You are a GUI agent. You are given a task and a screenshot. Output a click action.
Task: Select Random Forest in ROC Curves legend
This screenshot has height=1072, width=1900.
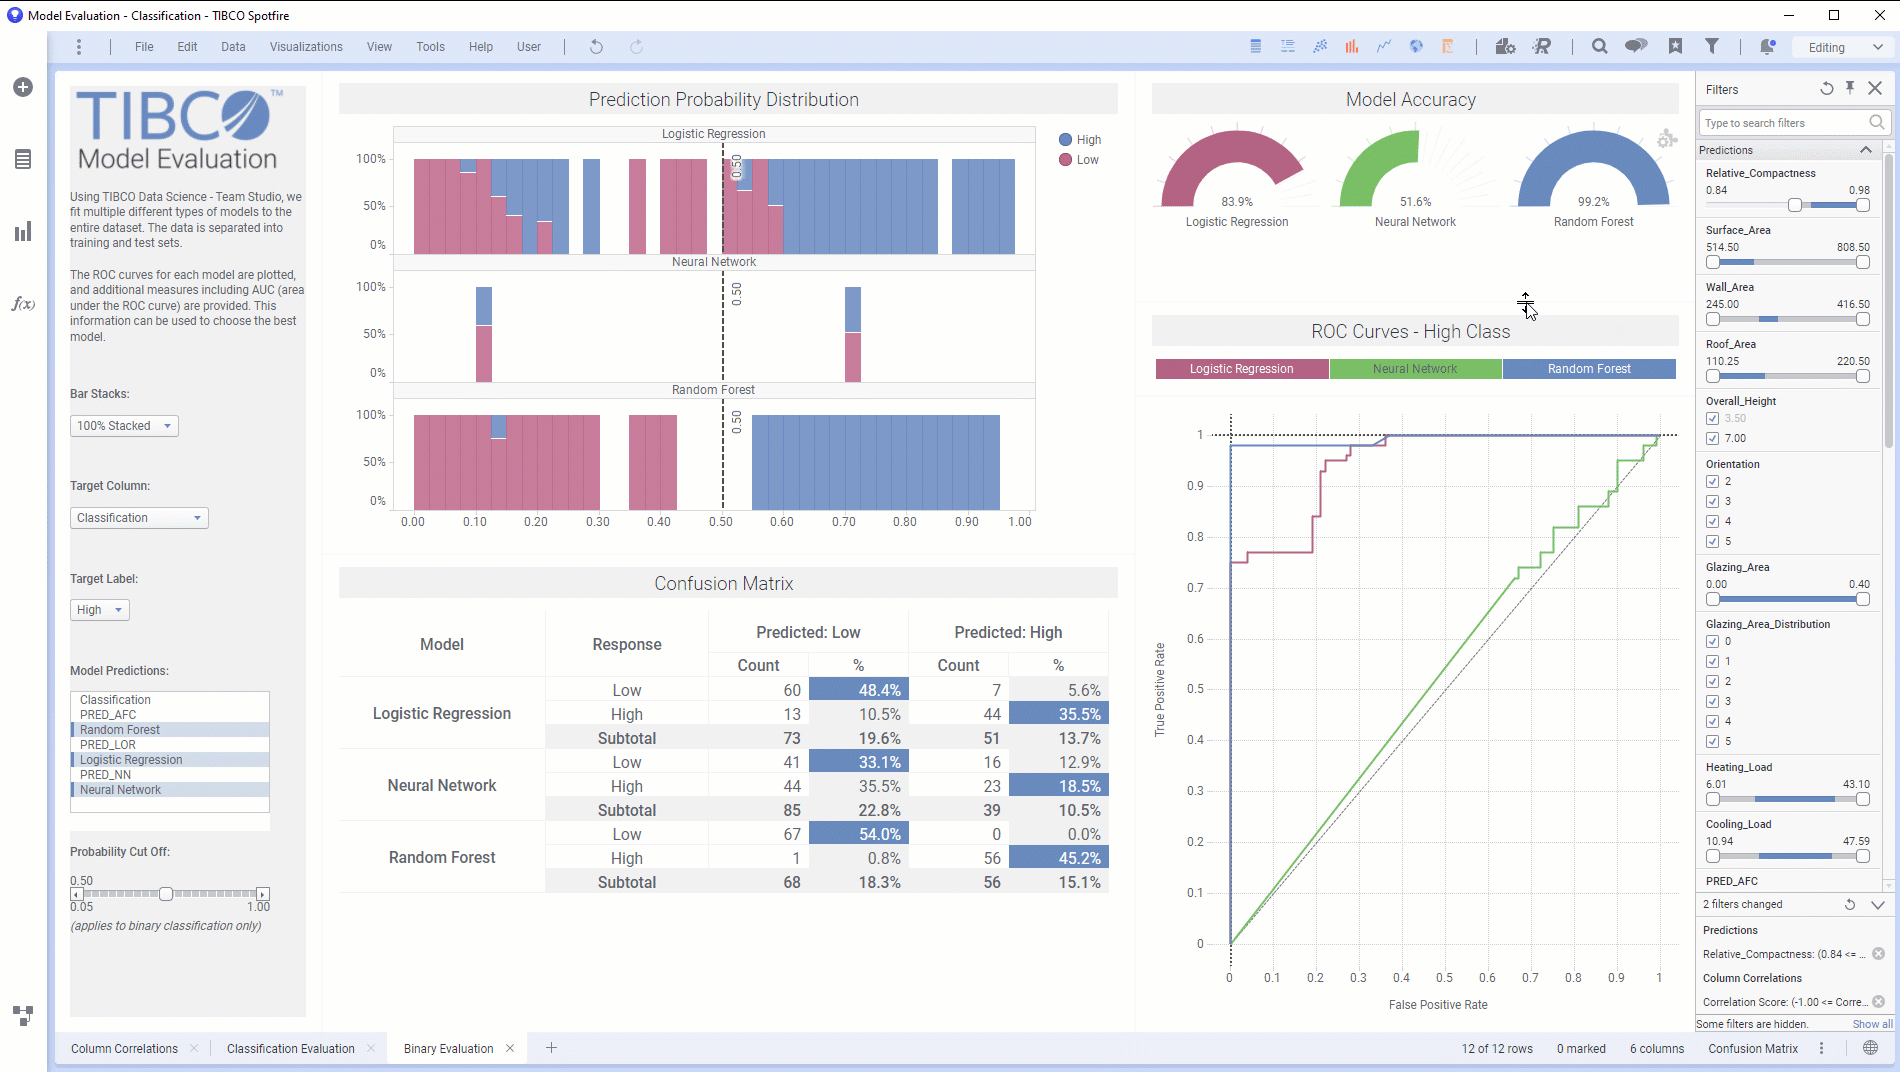(x=1589, y=368)
